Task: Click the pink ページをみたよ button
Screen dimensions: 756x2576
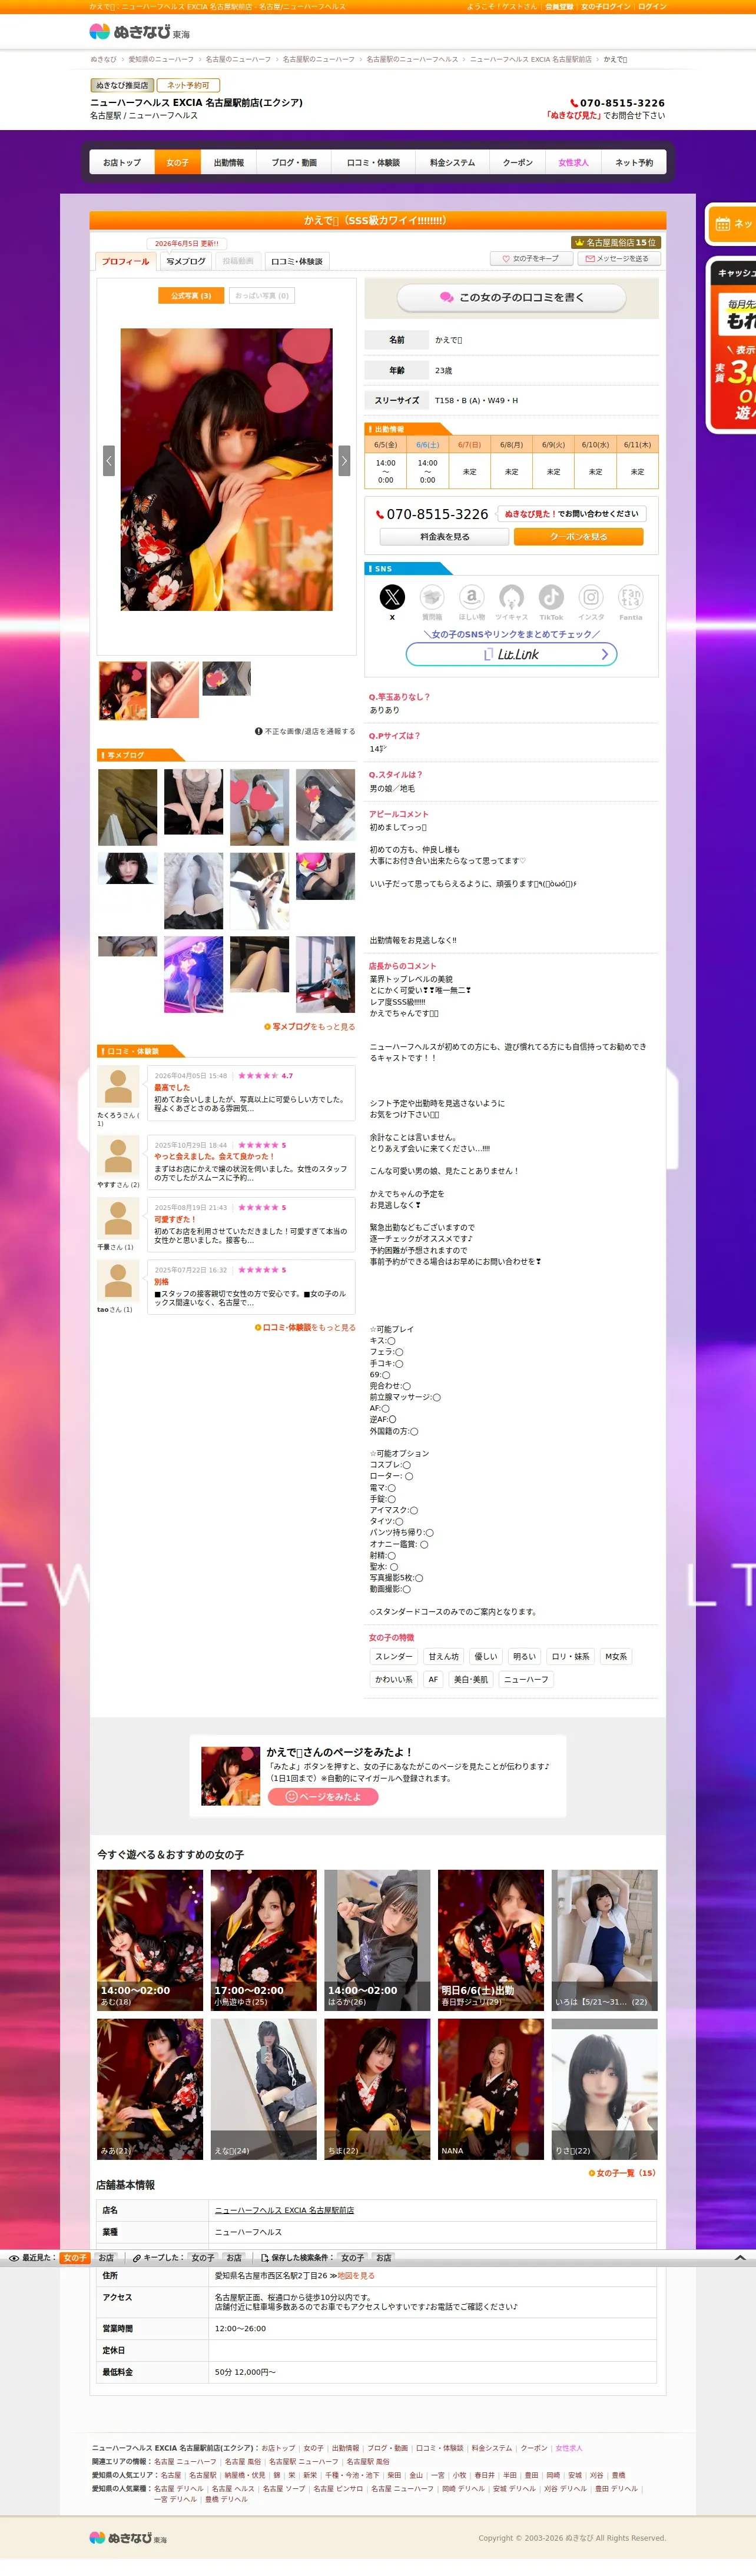Action: 323,1797
